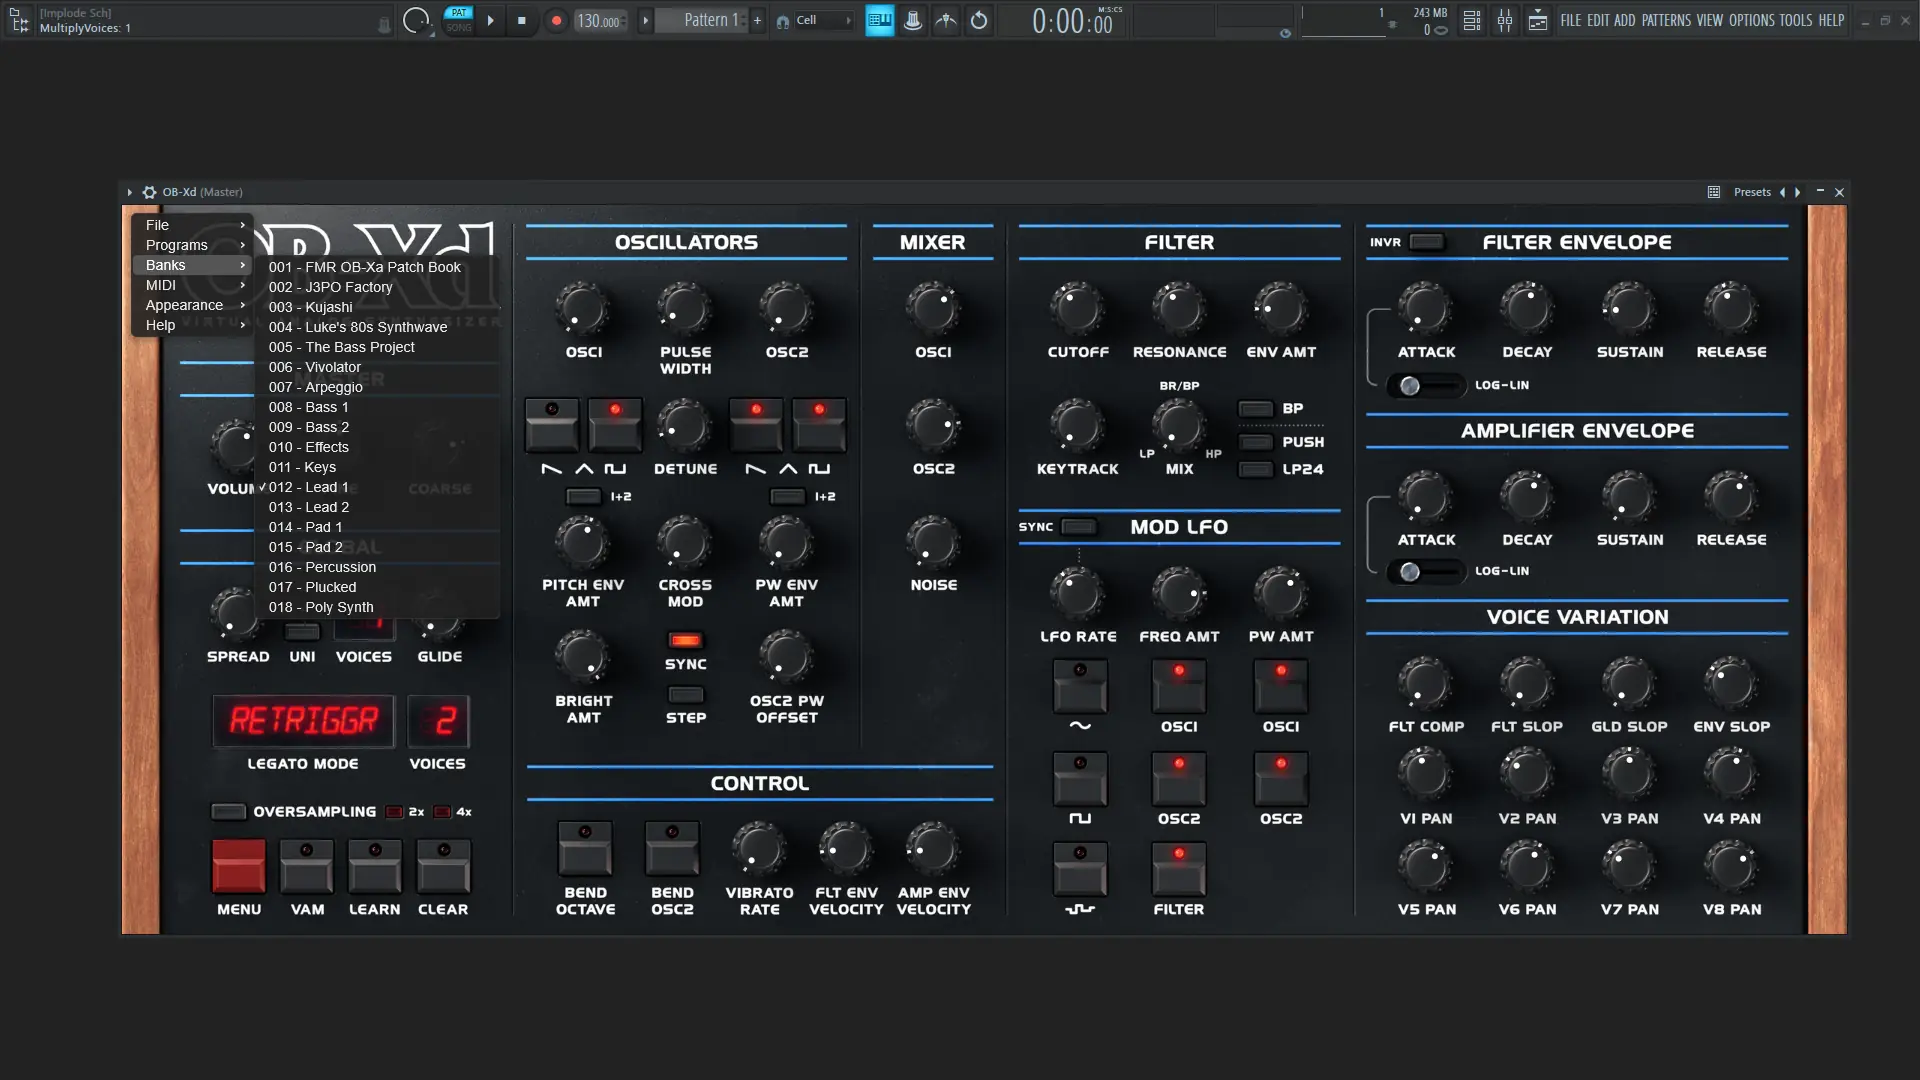Click the red MENU button
1920x1080 pixels.
(239, 865)
